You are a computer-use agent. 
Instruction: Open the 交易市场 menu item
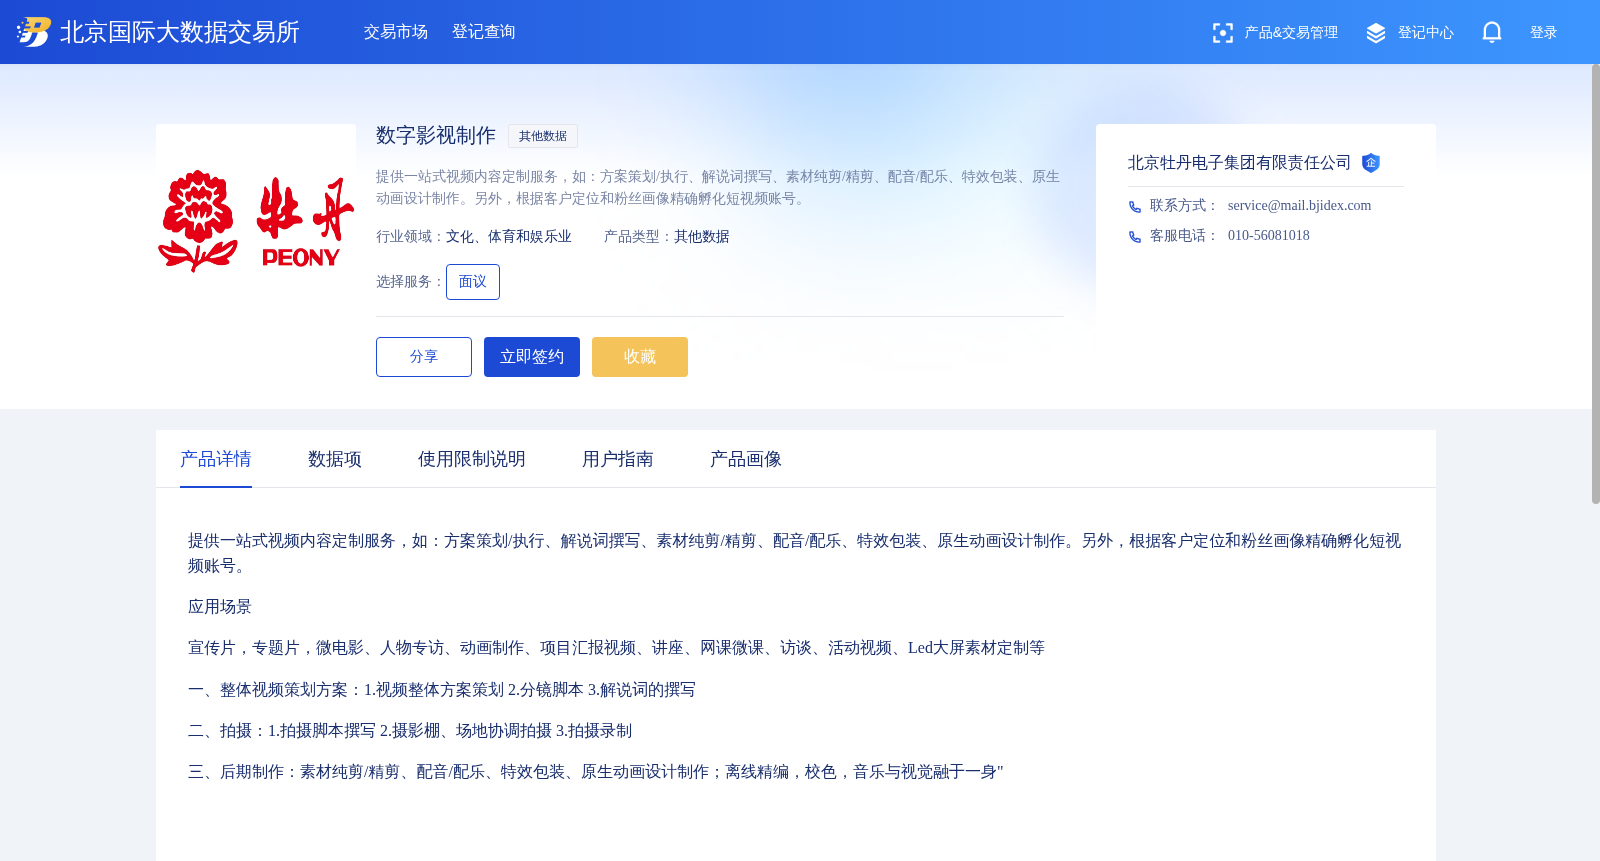(x=396, y=32)
